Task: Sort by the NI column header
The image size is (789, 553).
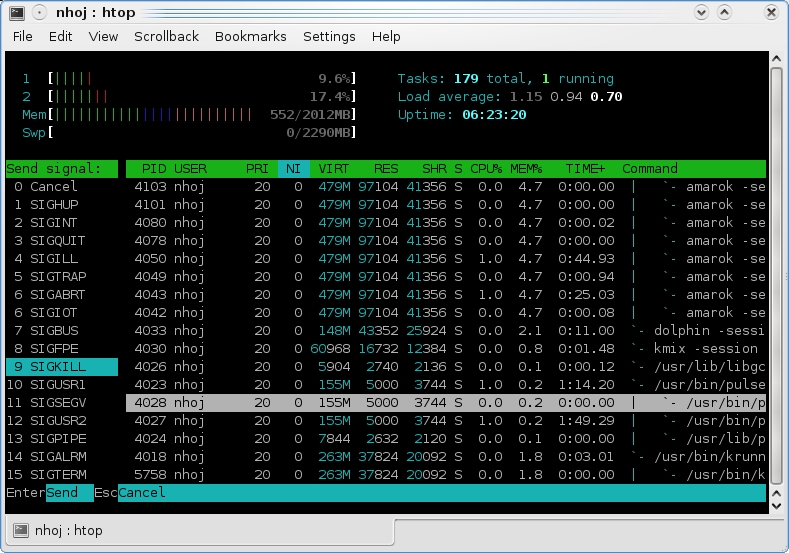Action: coord(293,169)
